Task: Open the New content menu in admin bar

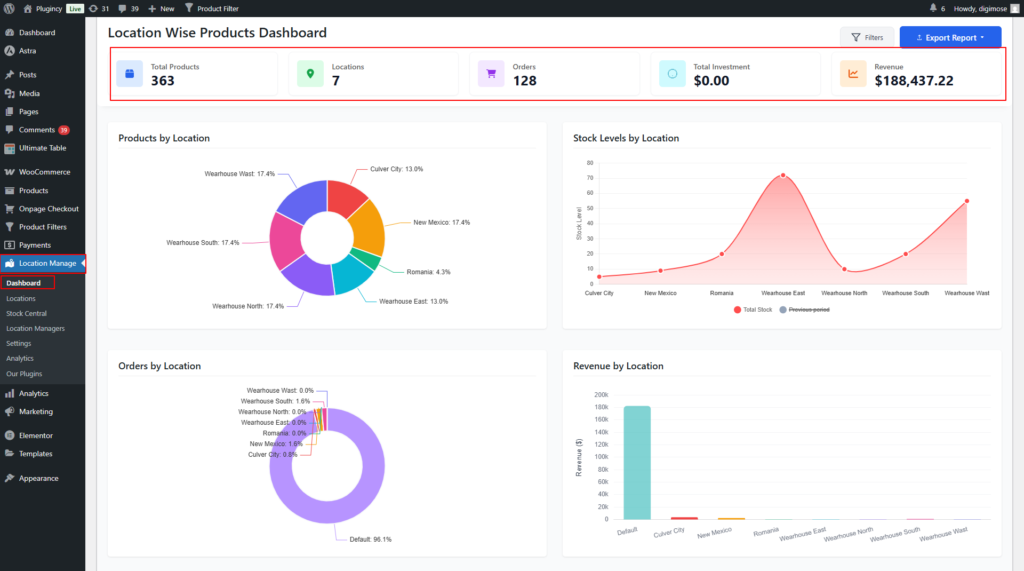Action: pyautogui.click(x=160, y=8)
